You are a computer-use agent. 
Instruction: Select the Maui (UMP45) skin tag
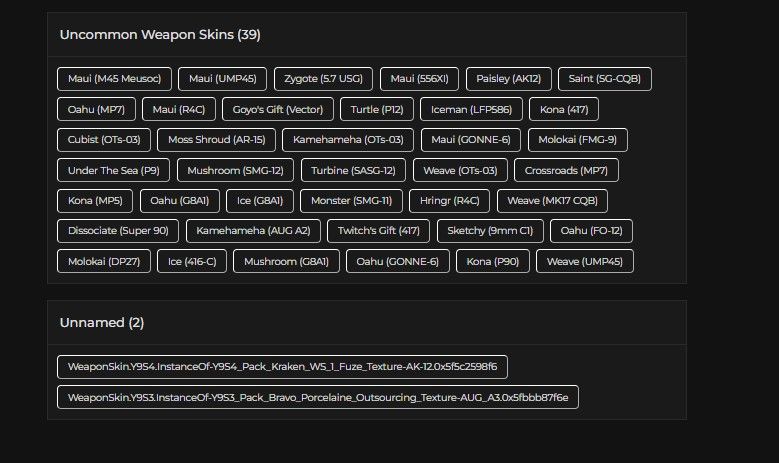(223, 79)
